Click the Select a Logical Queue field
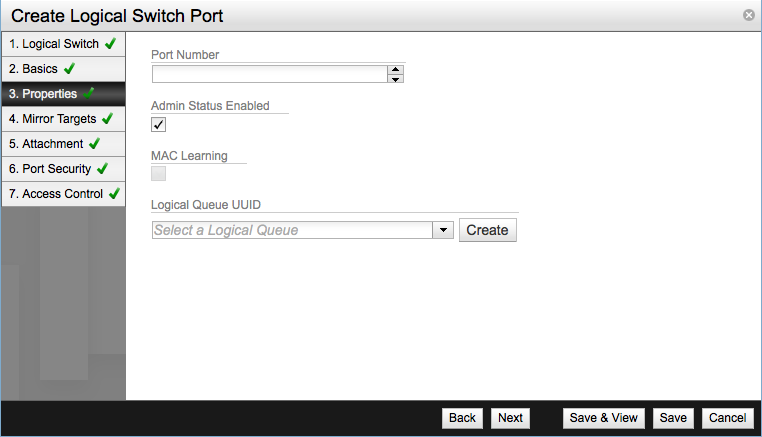Viewport: 762px width, 437px height. coord(292,230)
